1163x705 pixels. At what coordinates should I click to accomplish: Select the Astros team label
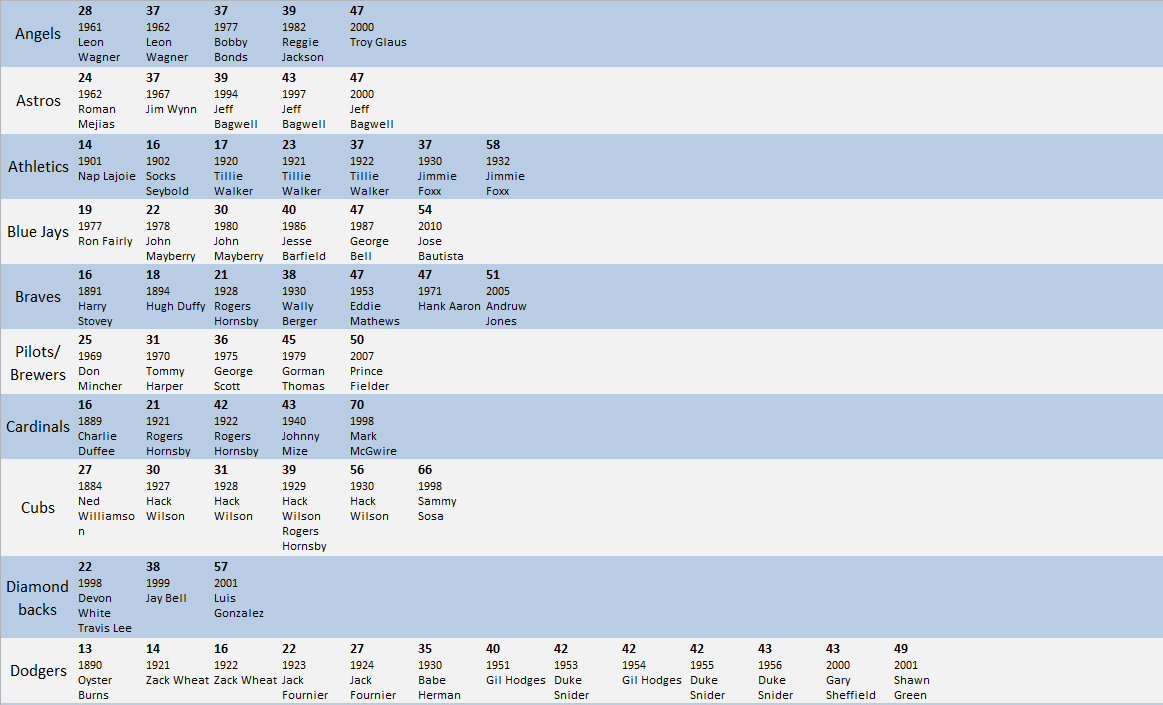(38, 101)
